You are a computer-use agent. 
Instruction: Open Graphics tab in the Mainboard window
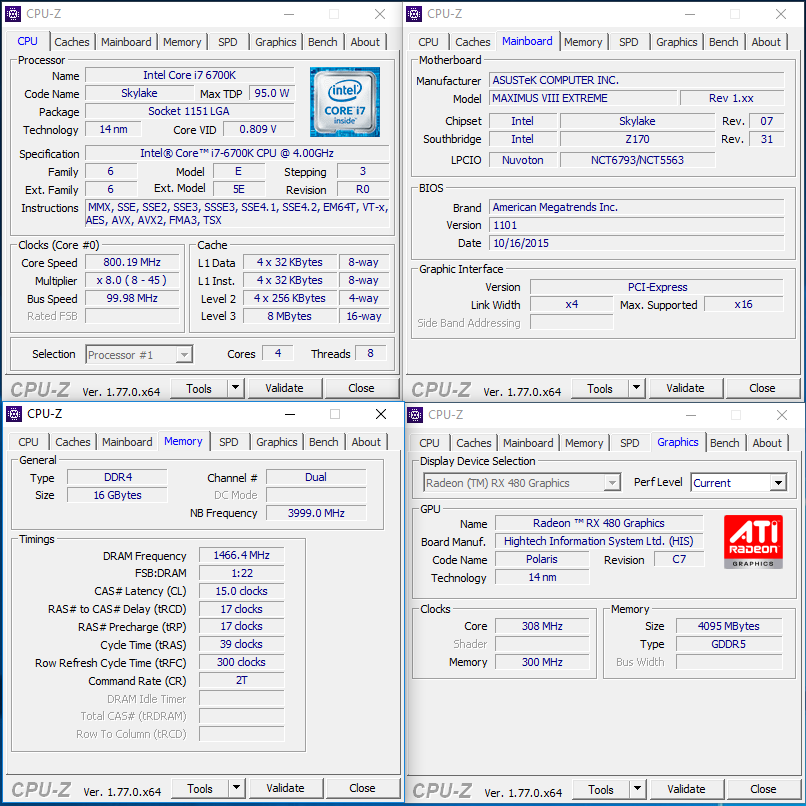click(676, 42)
